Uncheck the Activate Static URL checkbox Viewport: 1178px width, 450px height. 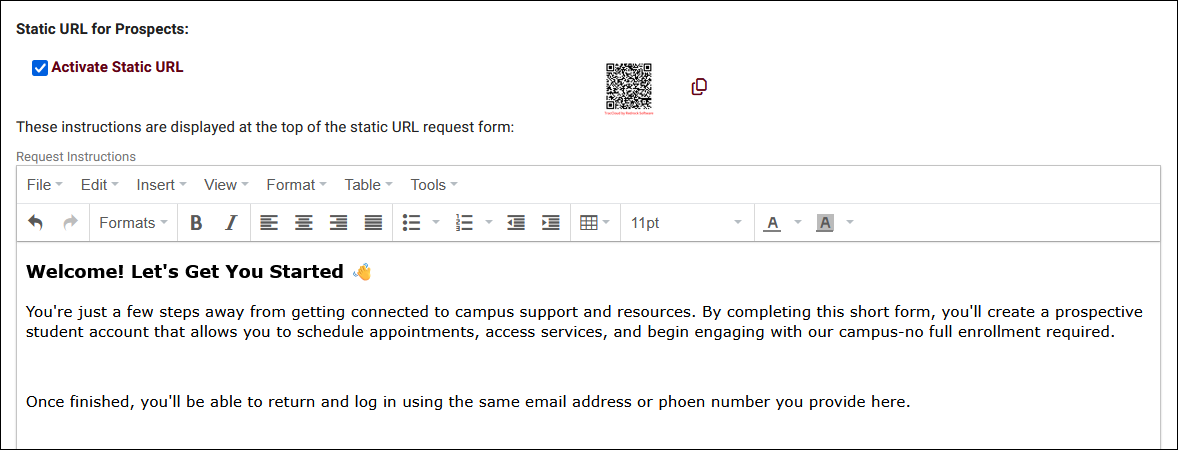point(40,68)
